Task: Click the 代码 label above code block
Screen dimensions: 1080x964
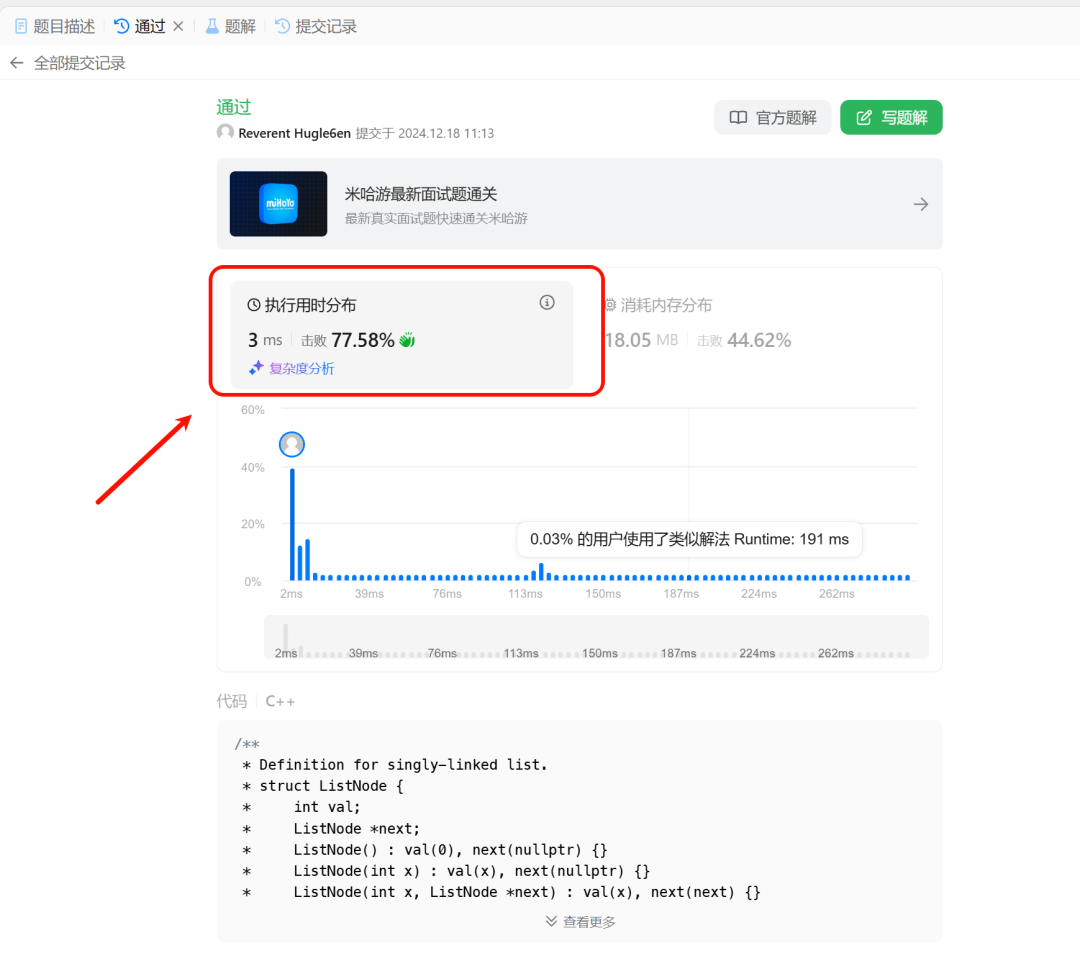Action: click(231, 702)
